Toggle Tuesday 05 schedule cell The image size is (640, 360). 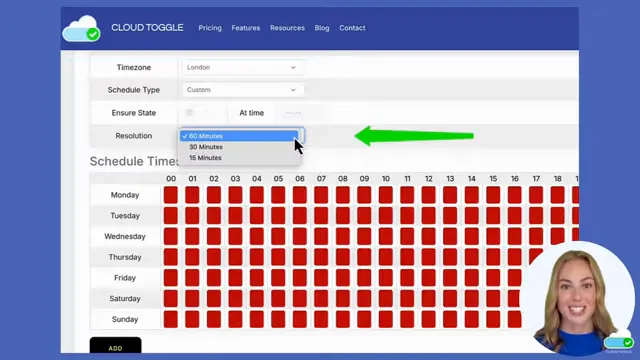coord(278,216)
